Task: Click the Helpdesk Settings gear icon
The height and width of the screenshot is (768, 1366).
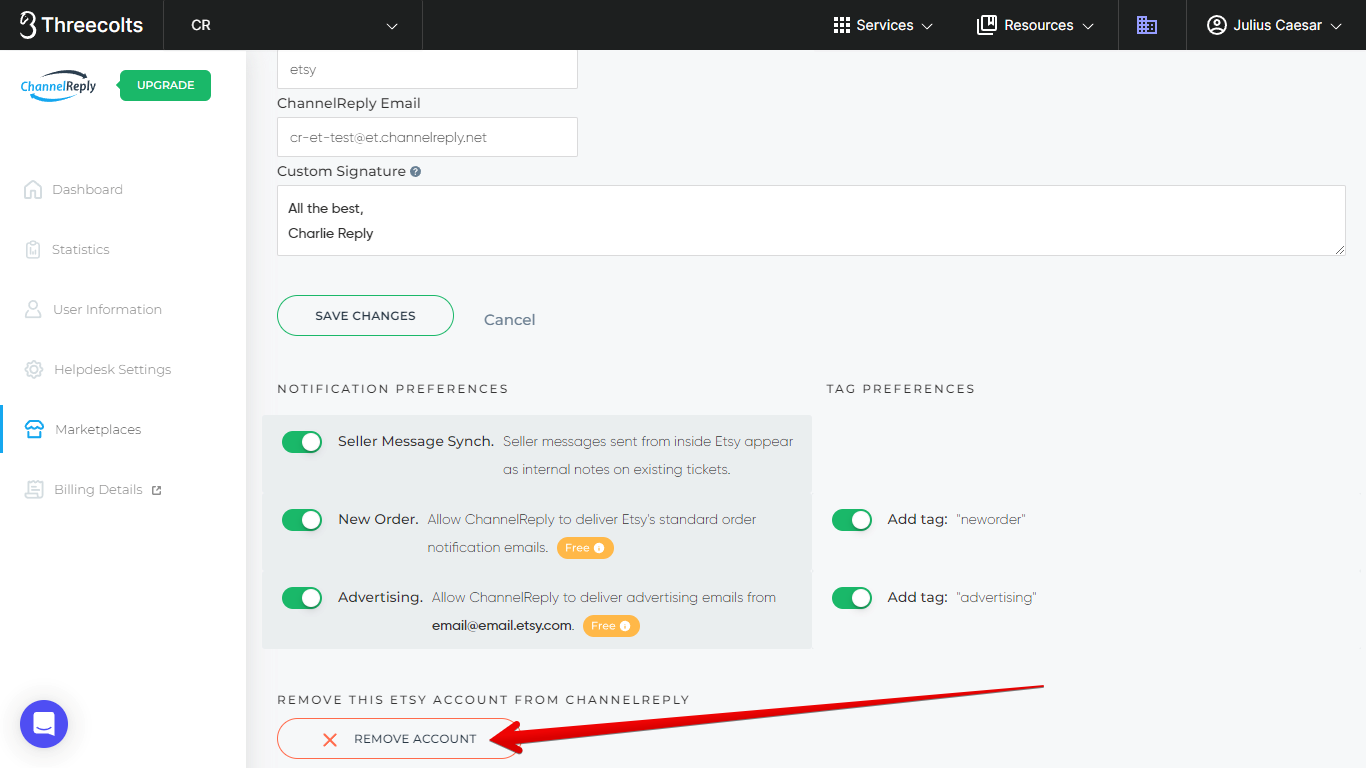Action: click(34, 369)
